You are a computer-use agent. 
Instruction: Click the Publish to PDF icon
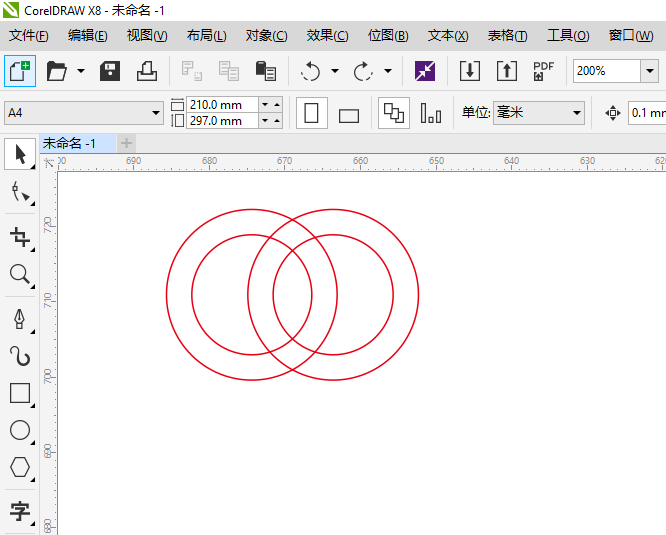pyautogui.click(x=543, y=71)
